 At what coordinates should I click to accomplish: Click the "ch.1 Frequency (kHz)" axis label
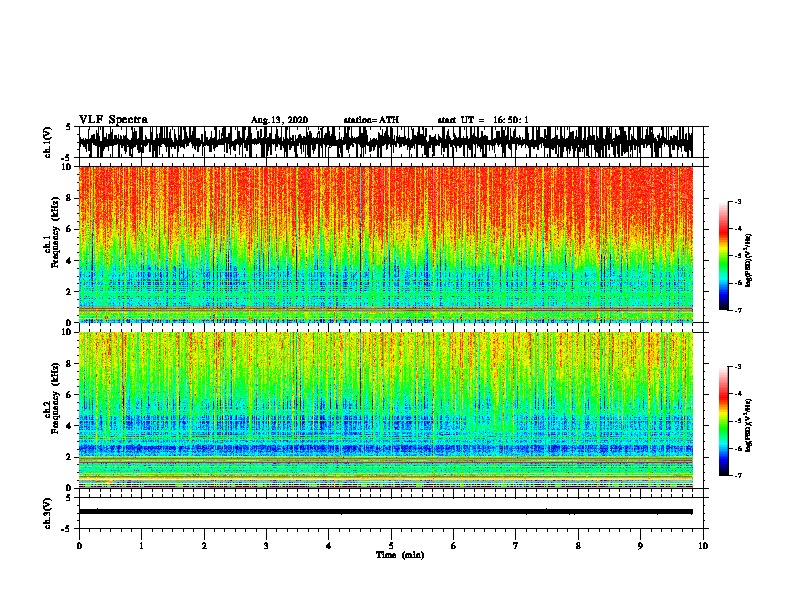(x=52, y=233)
